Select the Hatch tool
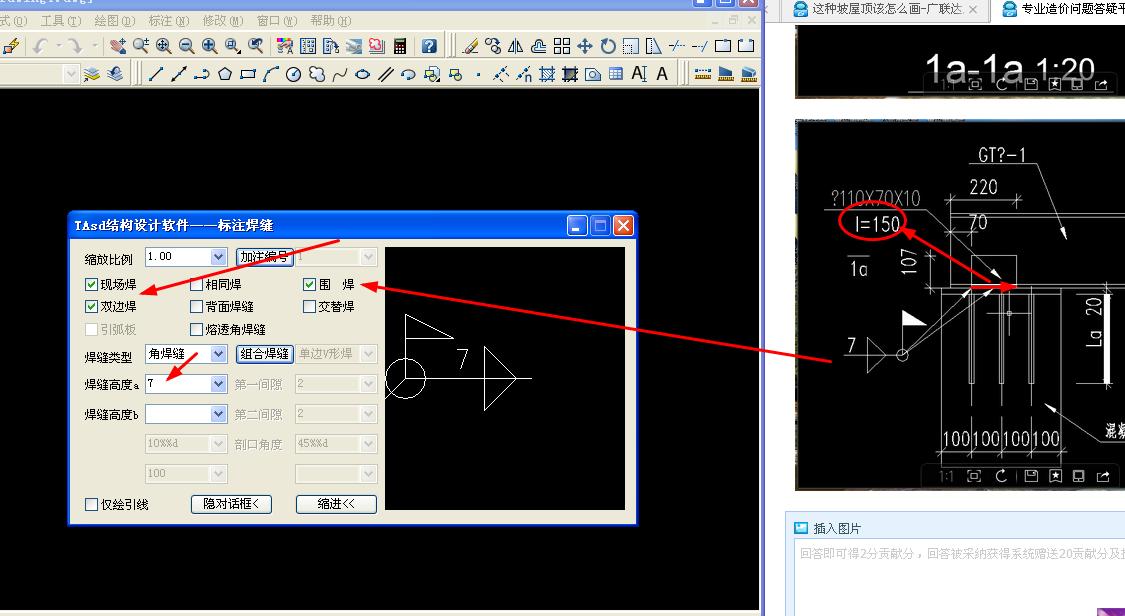This screenshot has height=616, width=1125. tap(547, 74)
